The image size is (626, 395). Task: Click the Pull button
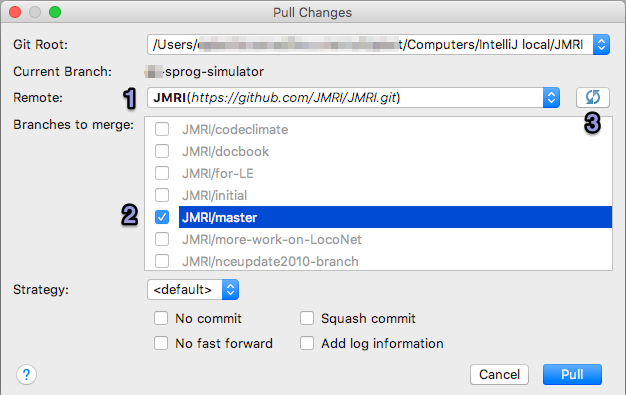pos(572,375)
